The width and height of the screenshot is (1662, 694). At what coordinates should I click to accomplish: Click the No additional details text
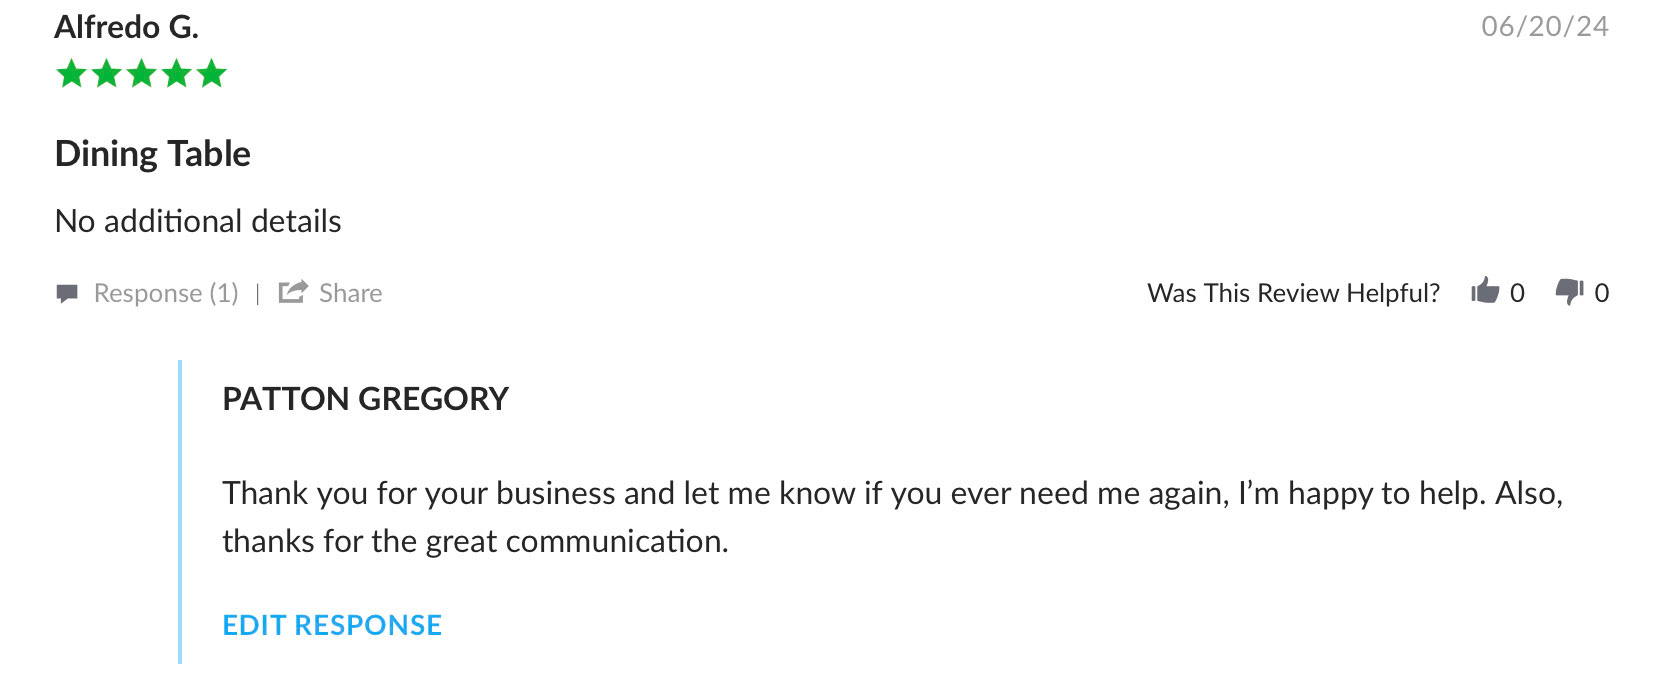coord(198,221)
